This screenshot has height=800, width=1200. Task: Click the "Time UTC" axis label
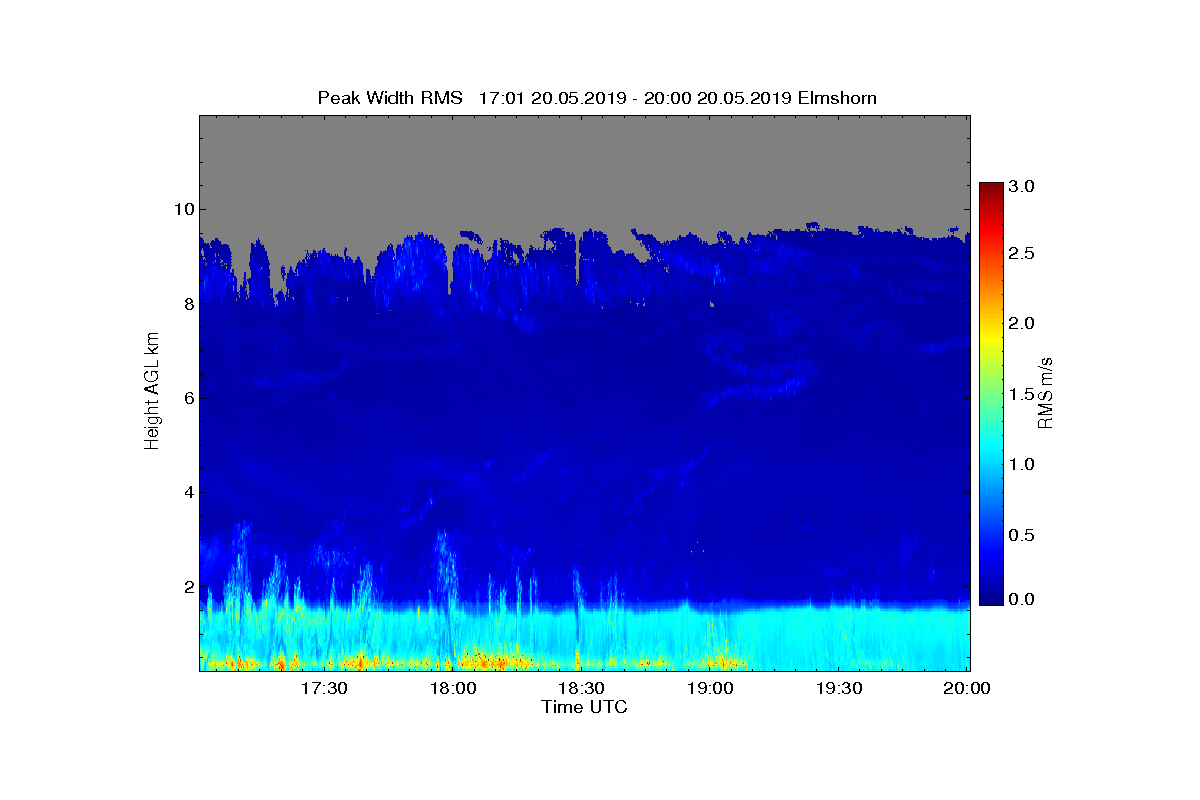[x=584, y=707]
